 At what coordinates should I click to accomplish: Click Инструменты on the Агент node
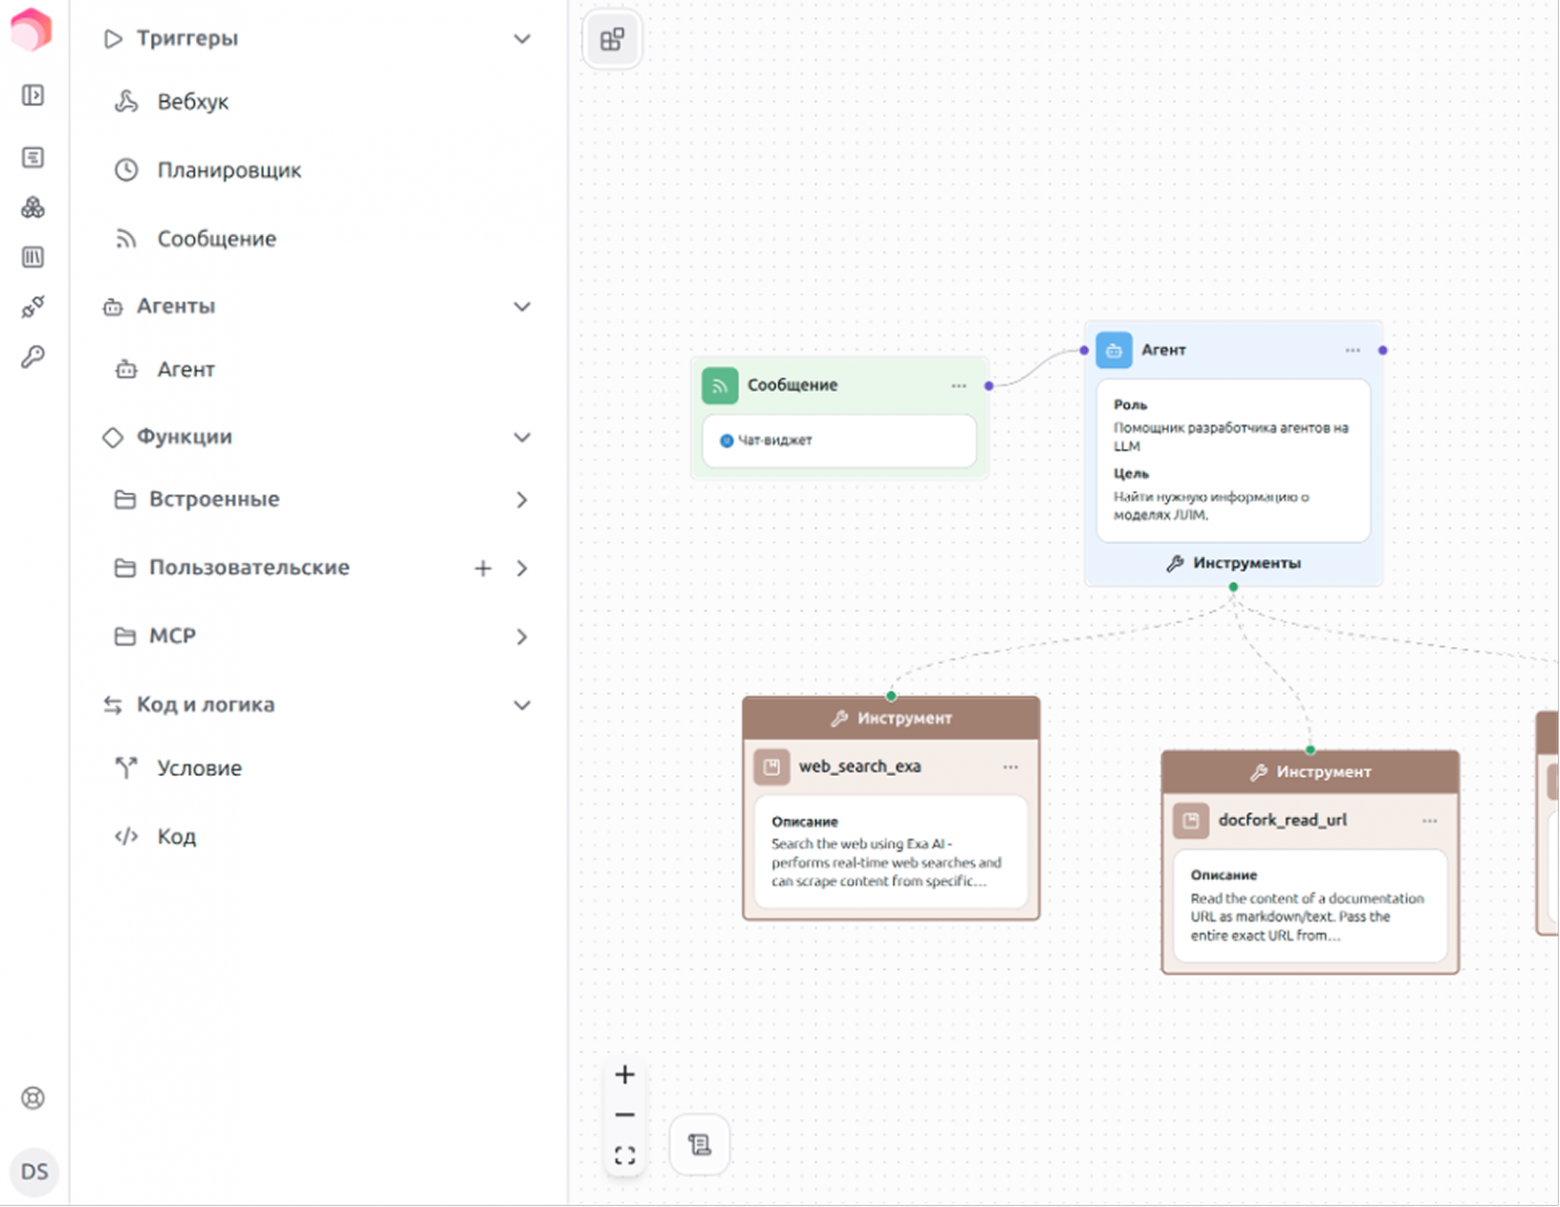pos(1233,563)
